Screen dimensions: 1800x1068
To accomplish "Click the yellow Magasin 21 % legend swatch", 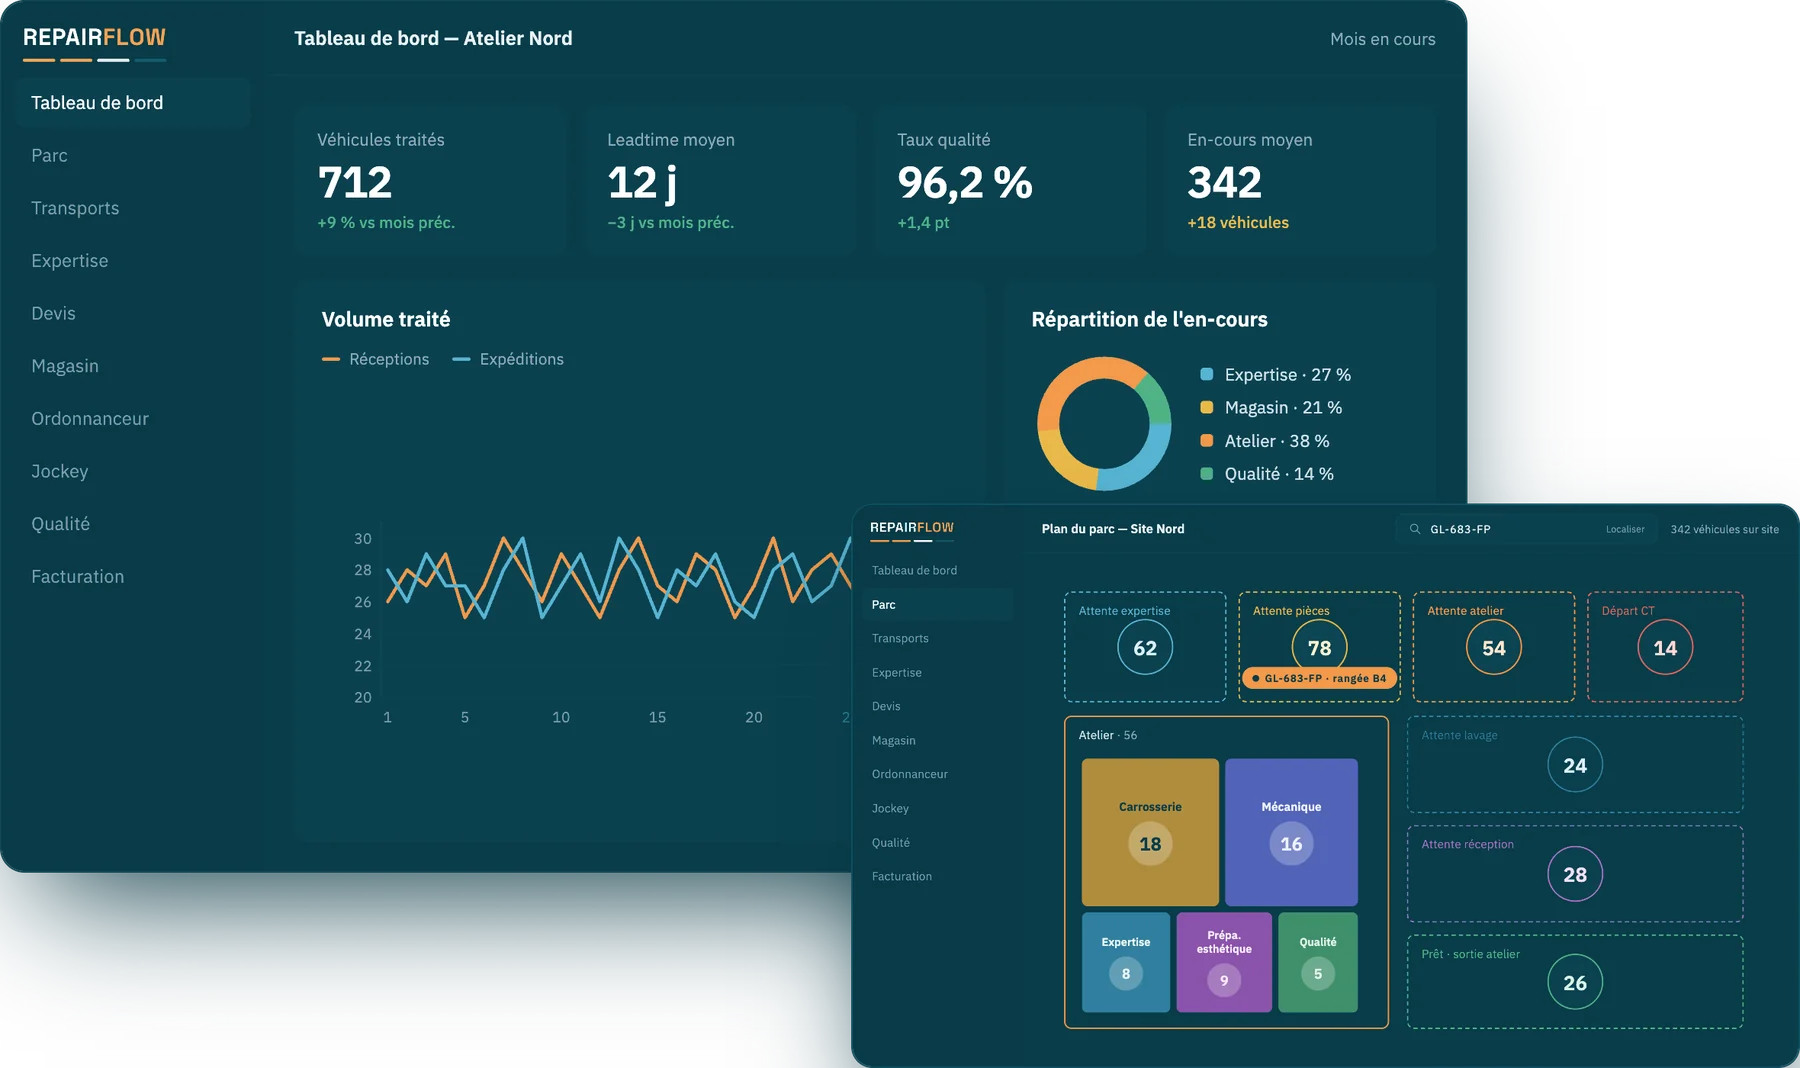I will click(x=1207, y=408).
